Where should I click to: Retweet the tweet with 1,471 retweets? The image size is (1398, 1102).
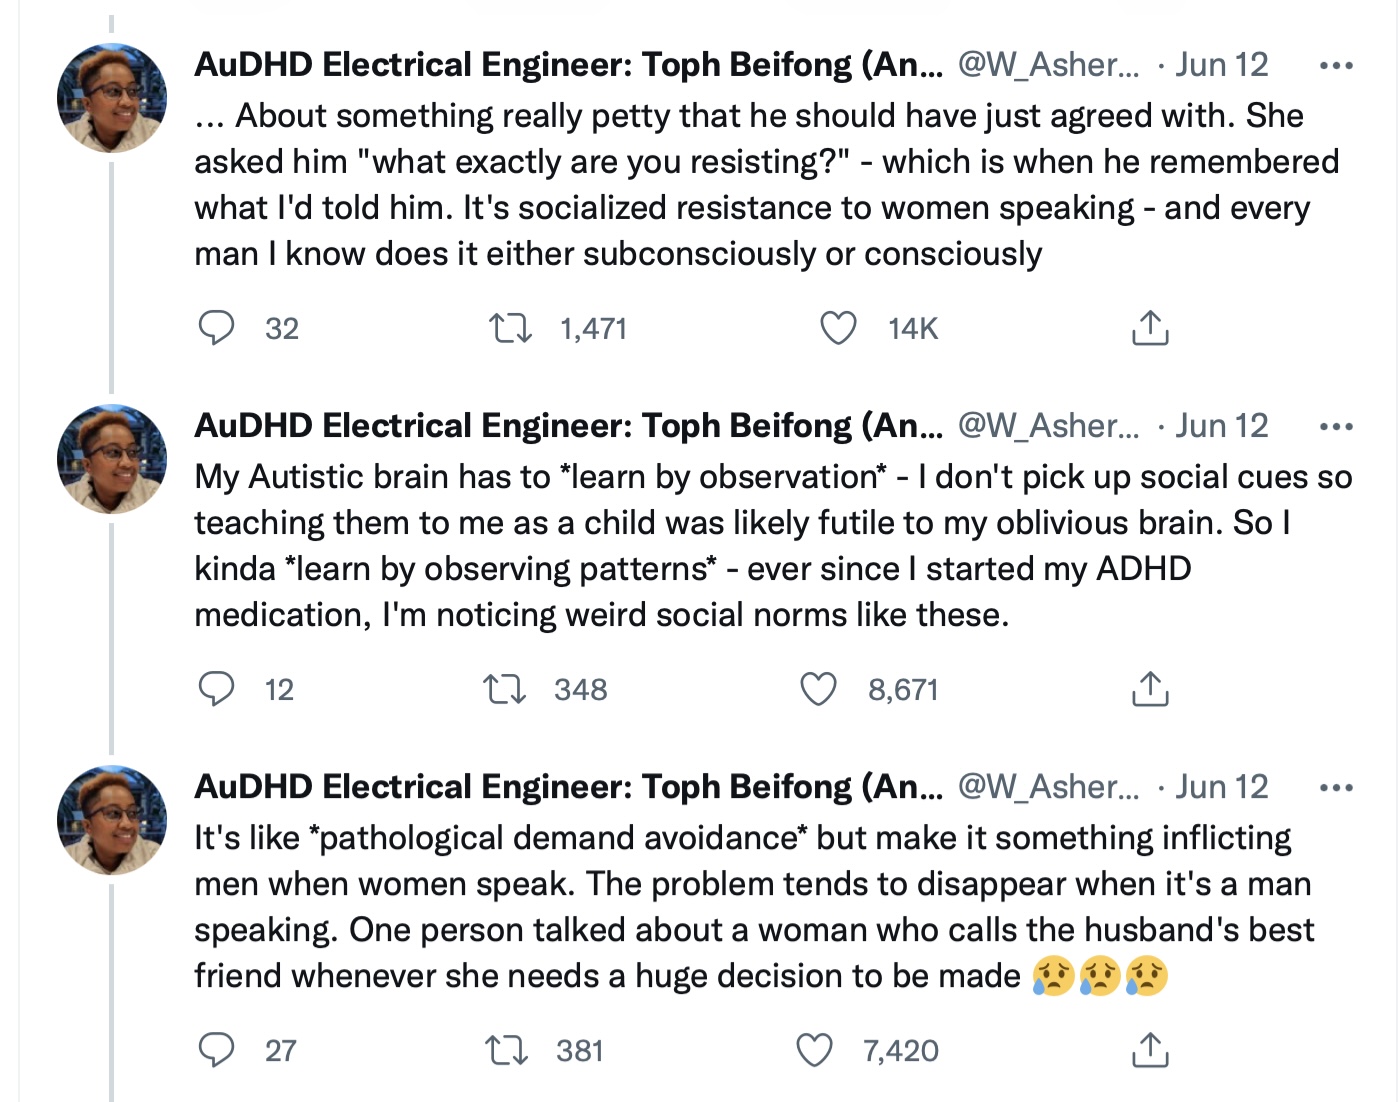click(509, 328)
